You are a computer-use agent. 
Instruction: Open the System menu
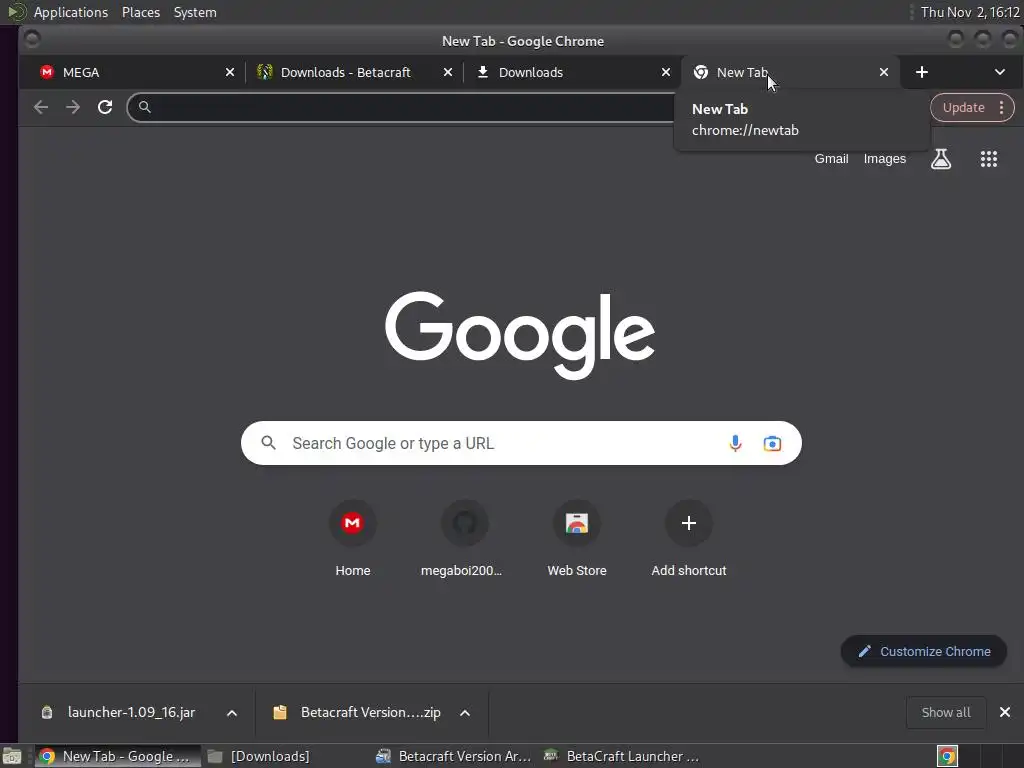[195, 12]
